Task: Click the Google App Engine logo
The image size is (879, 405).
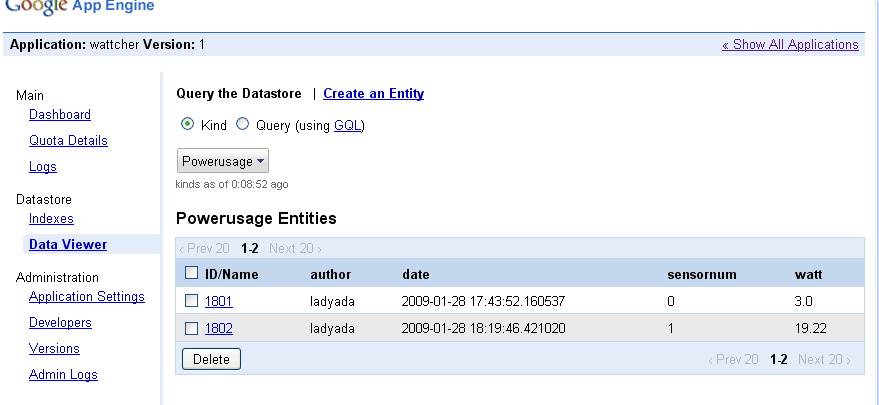Action: pos(82,7)
